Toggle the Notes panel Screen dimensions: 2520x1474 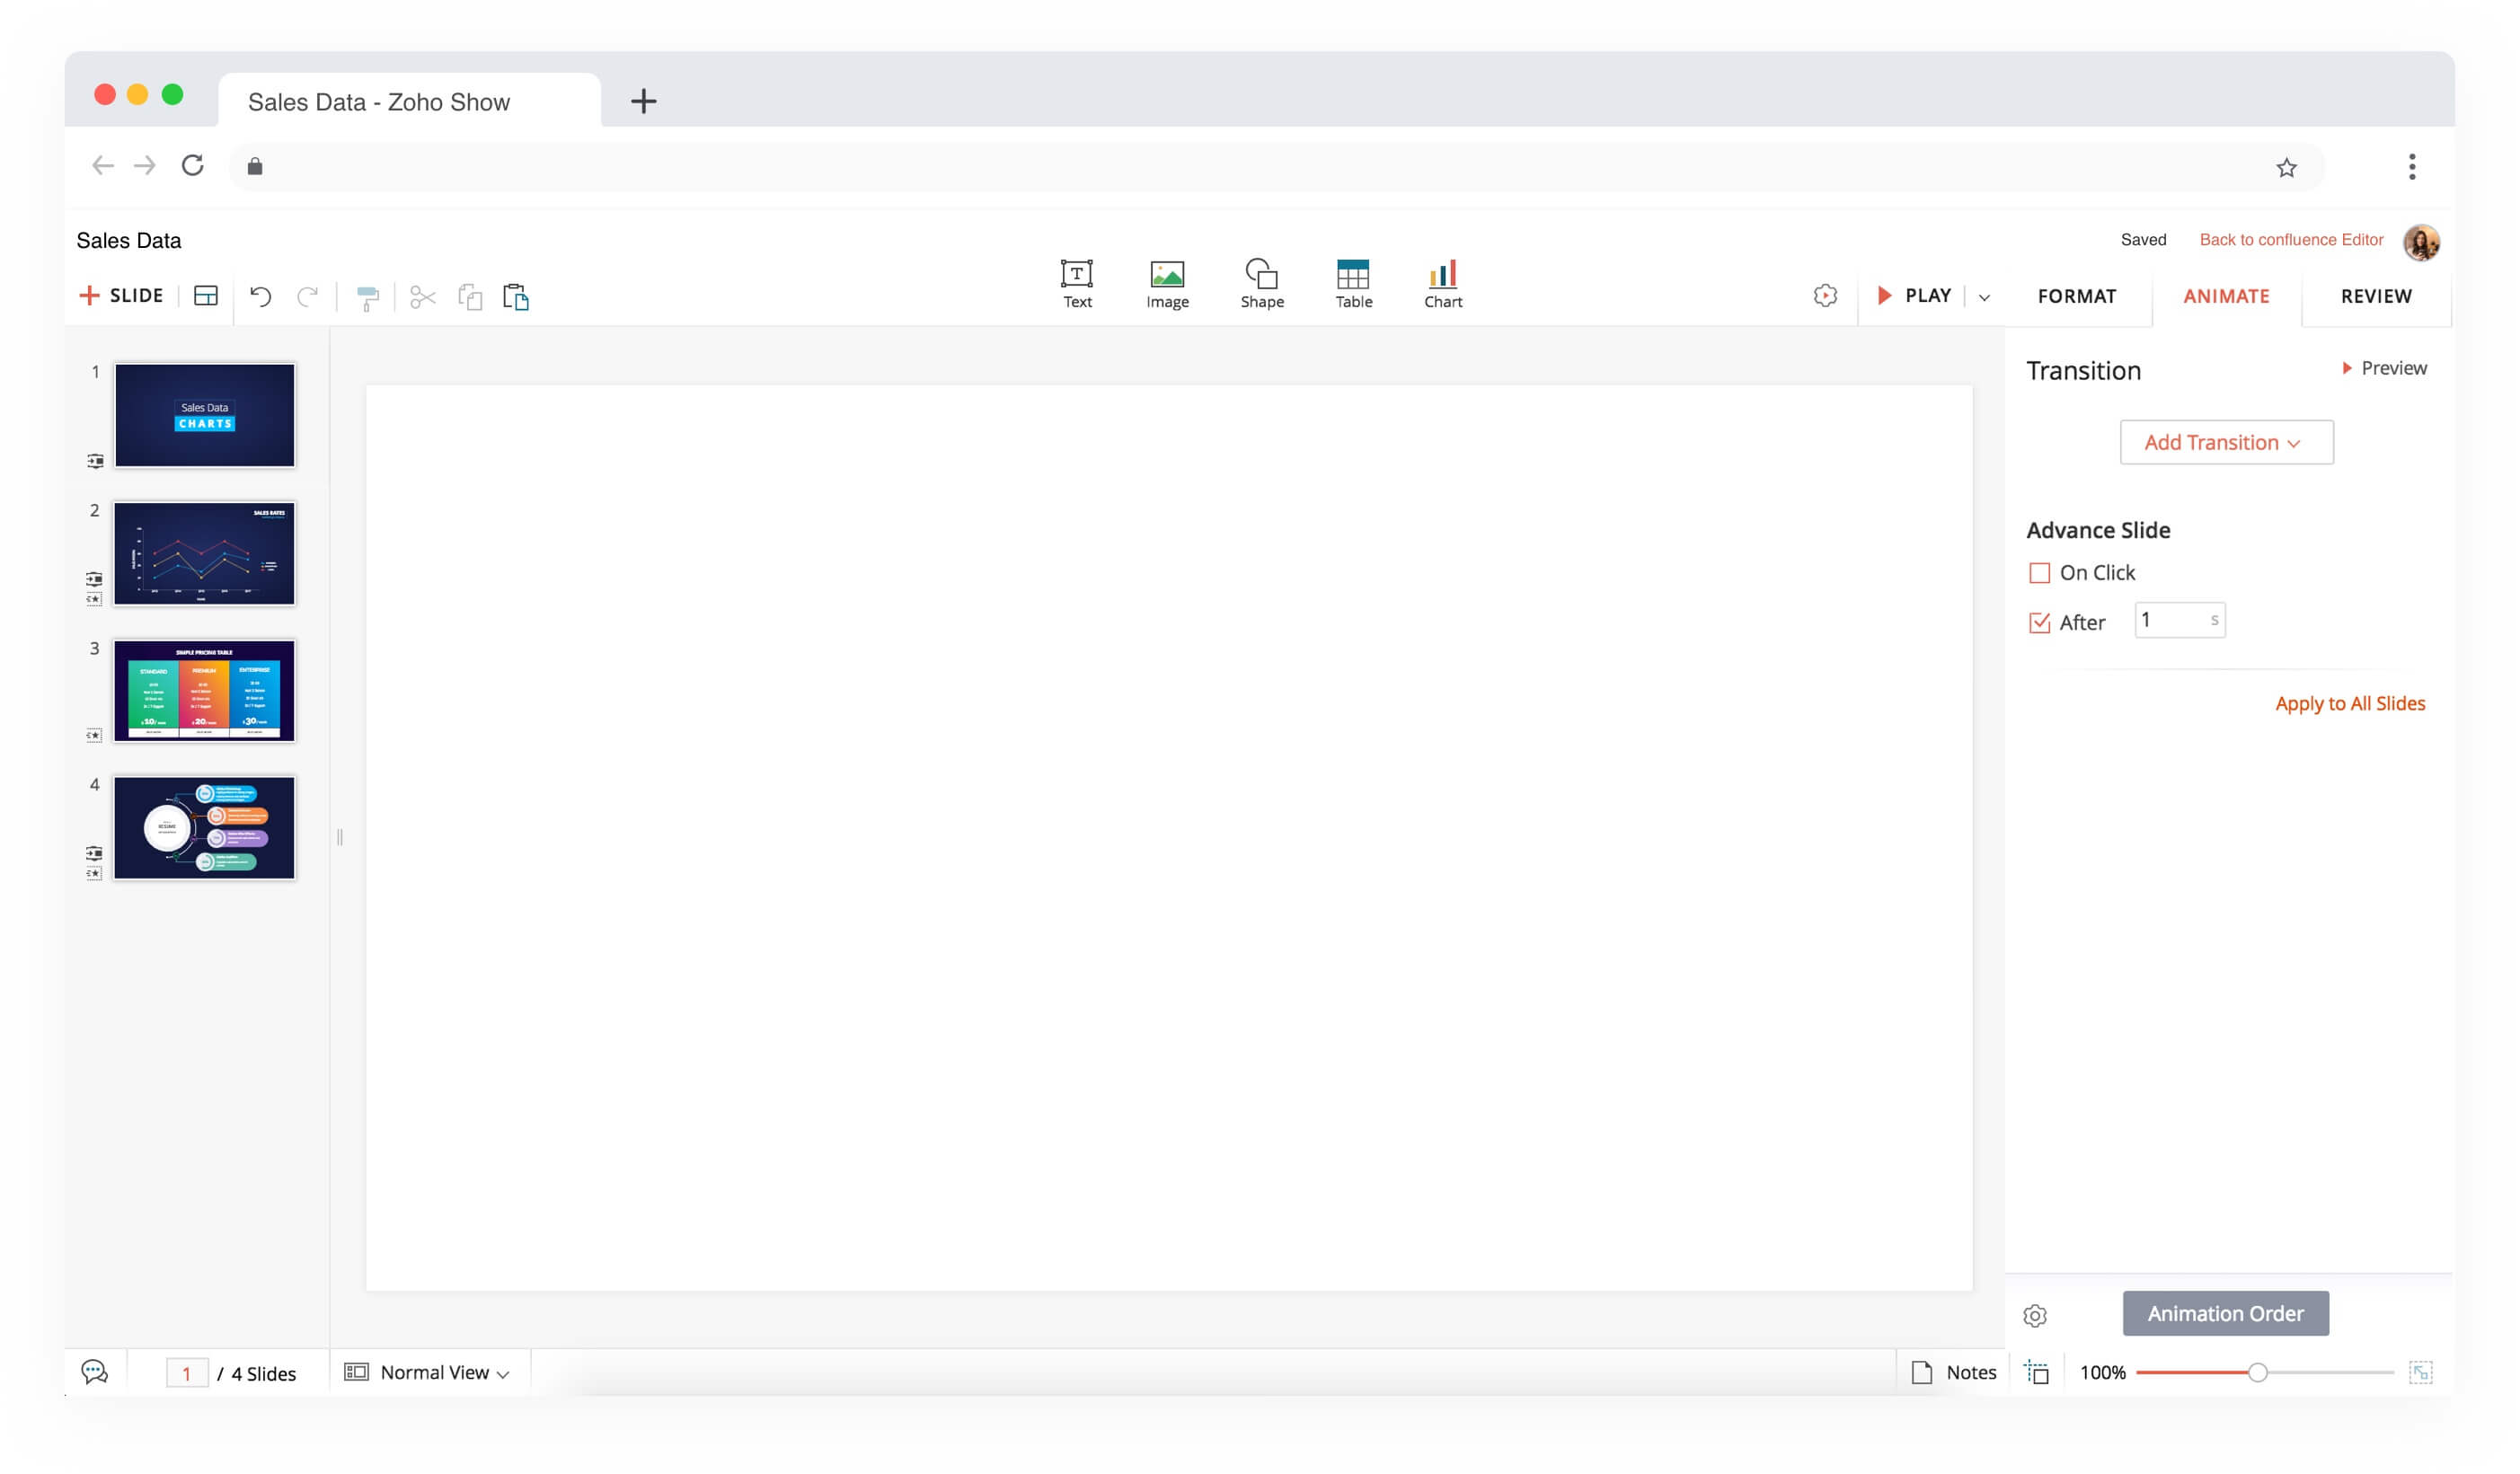tap(1953, 1372)
